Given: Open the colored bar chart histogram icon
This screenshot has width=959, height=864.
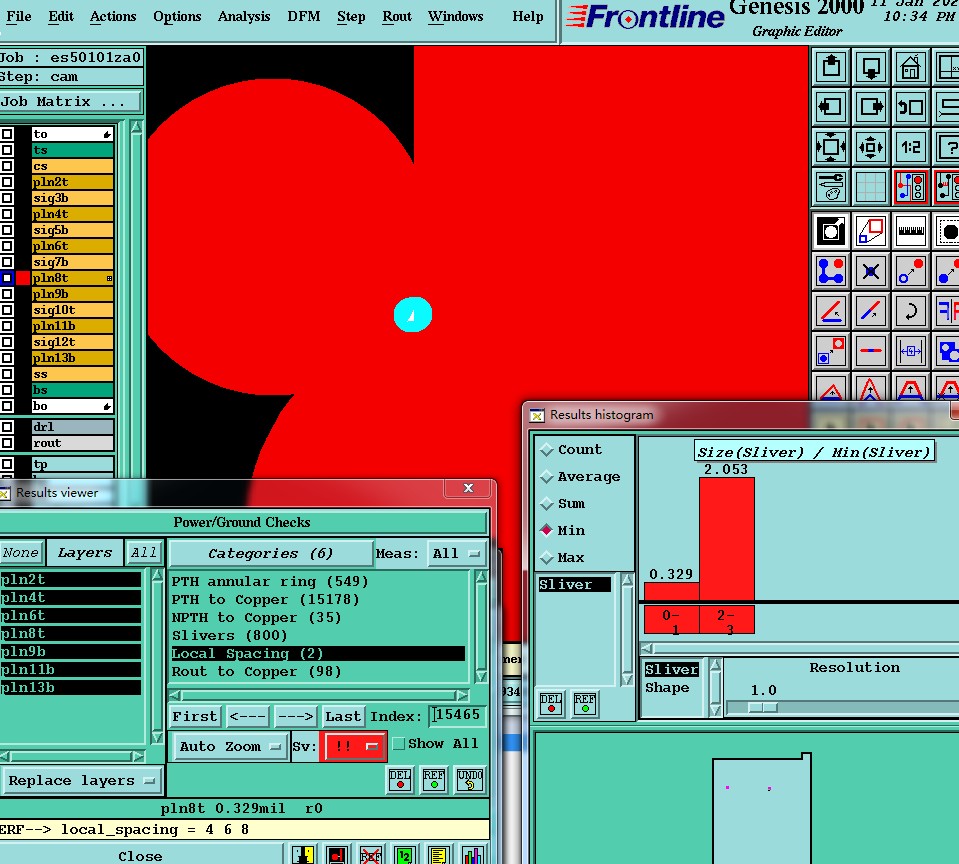Looking at the screenshot, I should click(473, 855).
